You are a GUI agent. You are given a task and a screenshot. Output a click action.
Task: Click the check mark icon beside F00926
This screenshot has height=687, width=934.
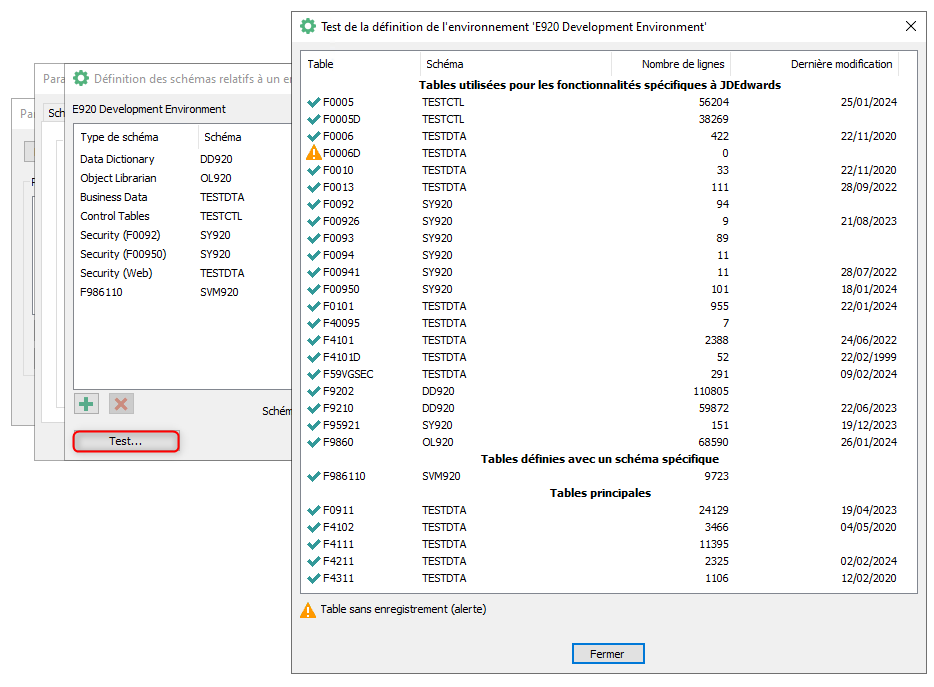tap(313, 221)
